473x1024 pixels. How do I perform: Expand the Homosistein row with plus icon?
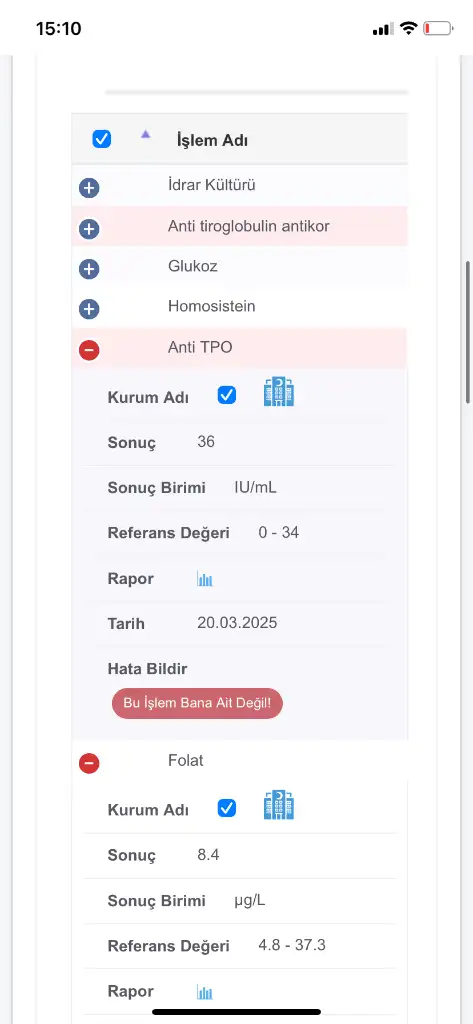pos(89,310)
